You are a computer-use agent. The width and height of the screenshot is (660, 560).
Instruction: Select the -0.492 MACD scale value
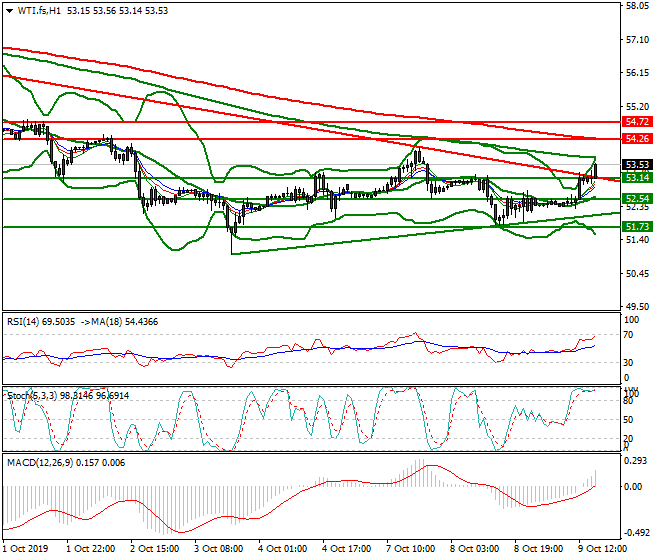click(x=636, y=533)
